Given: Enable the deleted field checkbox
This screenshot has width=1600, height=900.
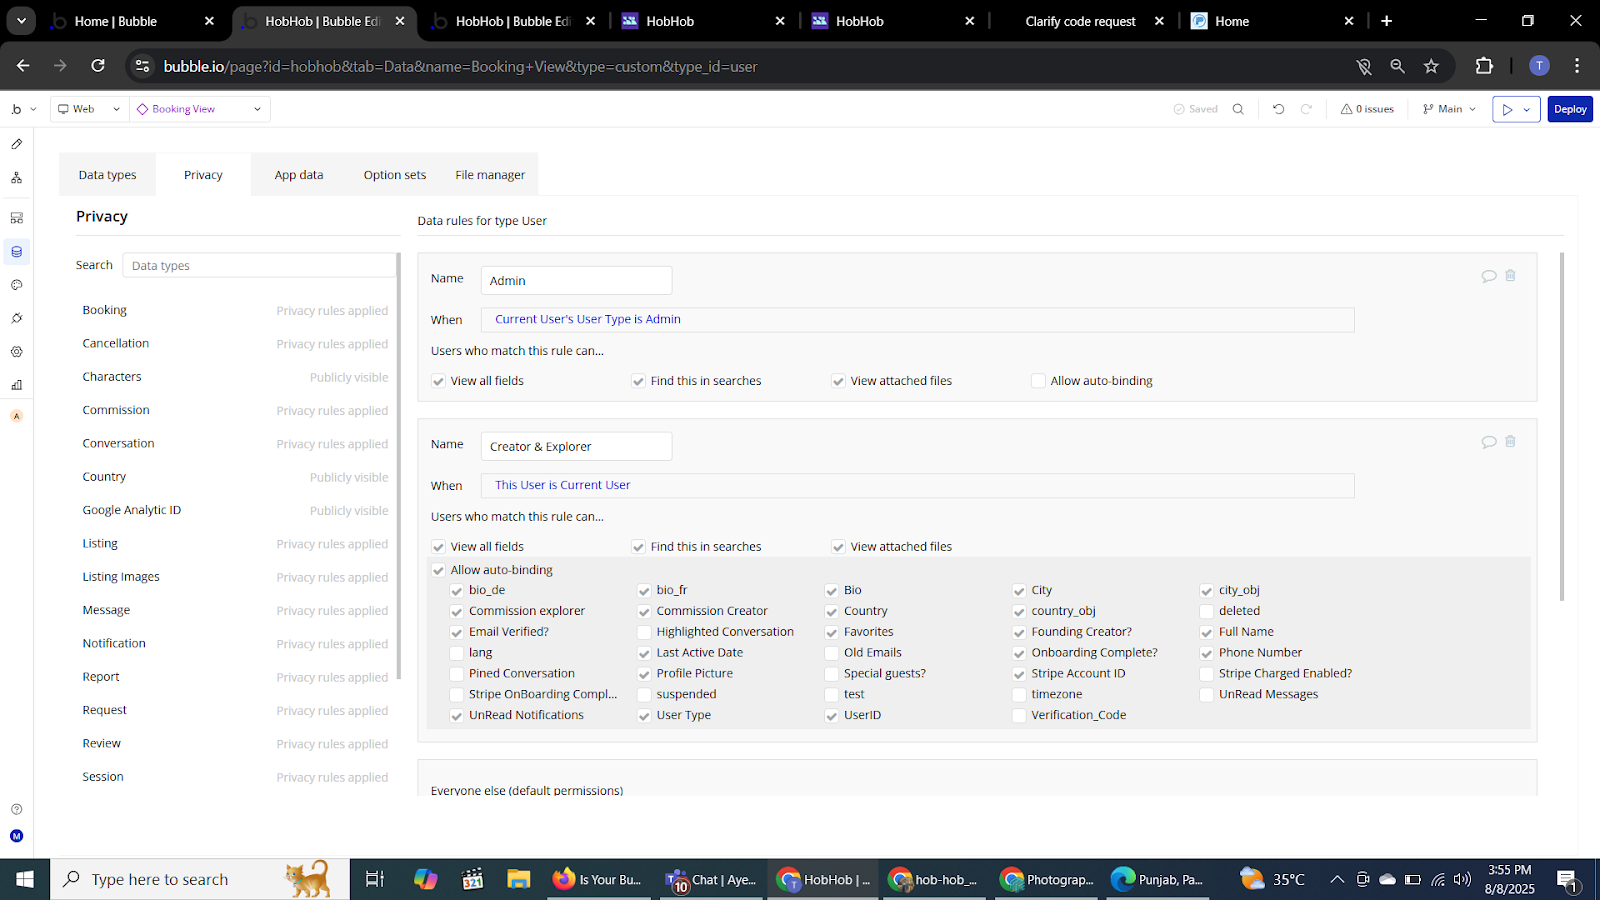Looking at the screenshot, I should [x=1207, y=611].
